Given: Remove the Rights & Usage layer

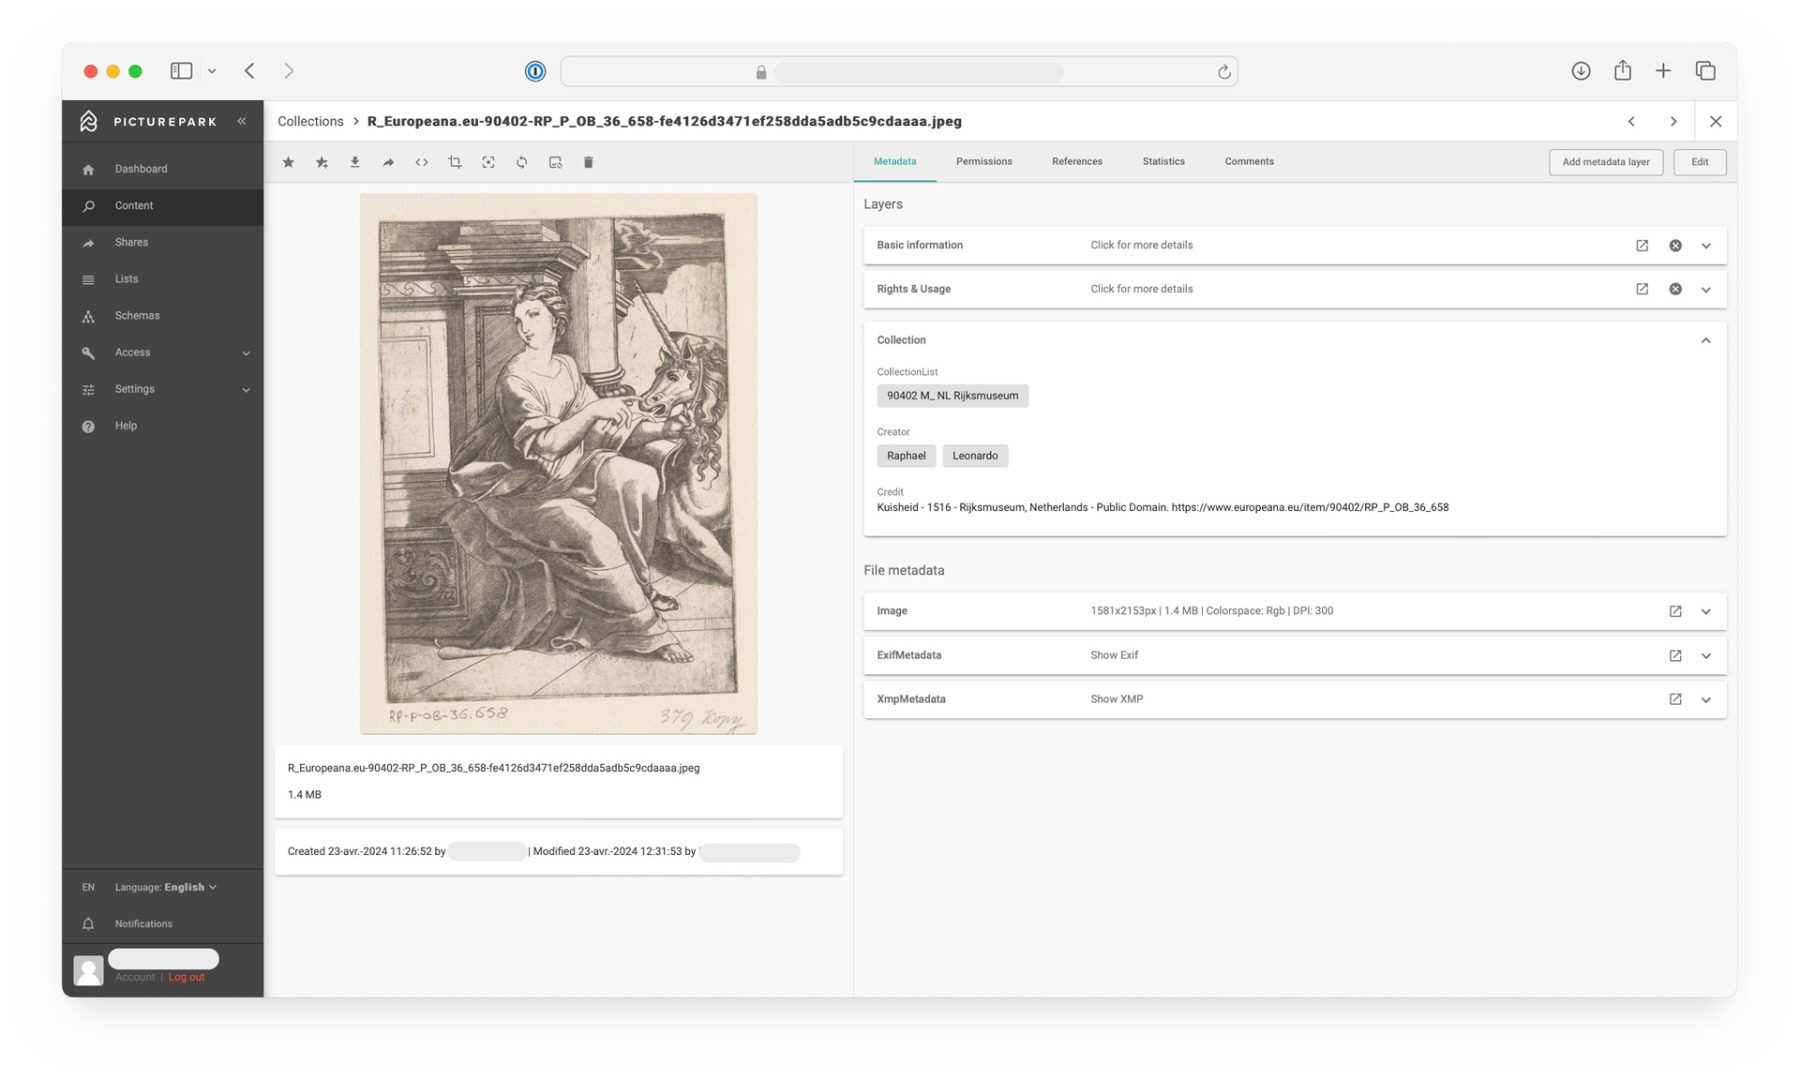Looking at the screenshot, I should click(1675, 289).
